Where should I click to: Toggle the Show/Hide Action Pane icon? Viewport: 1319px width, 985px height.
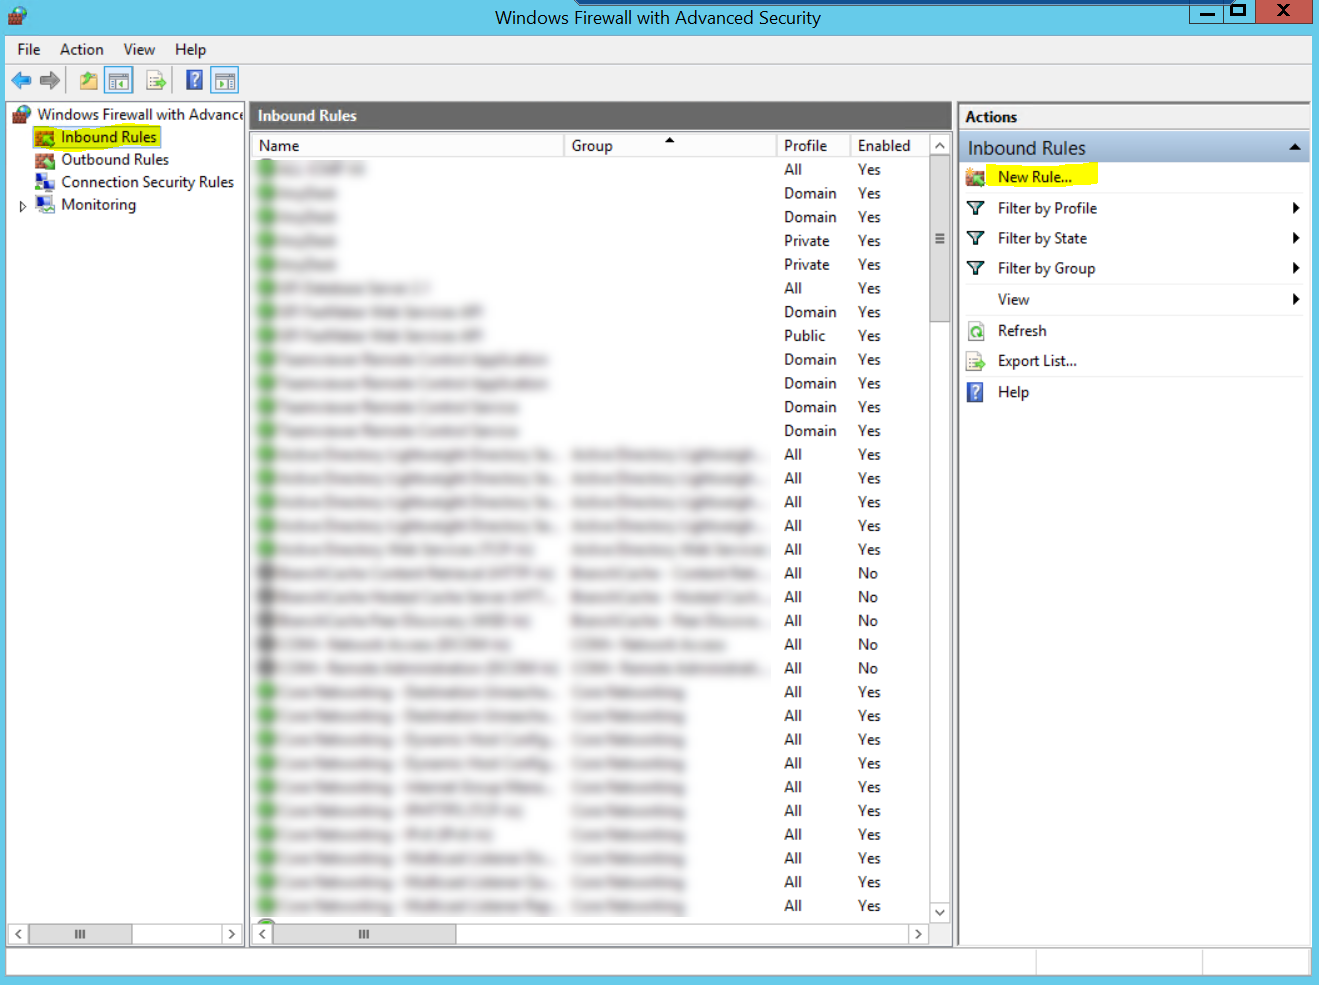coord(225,81)
